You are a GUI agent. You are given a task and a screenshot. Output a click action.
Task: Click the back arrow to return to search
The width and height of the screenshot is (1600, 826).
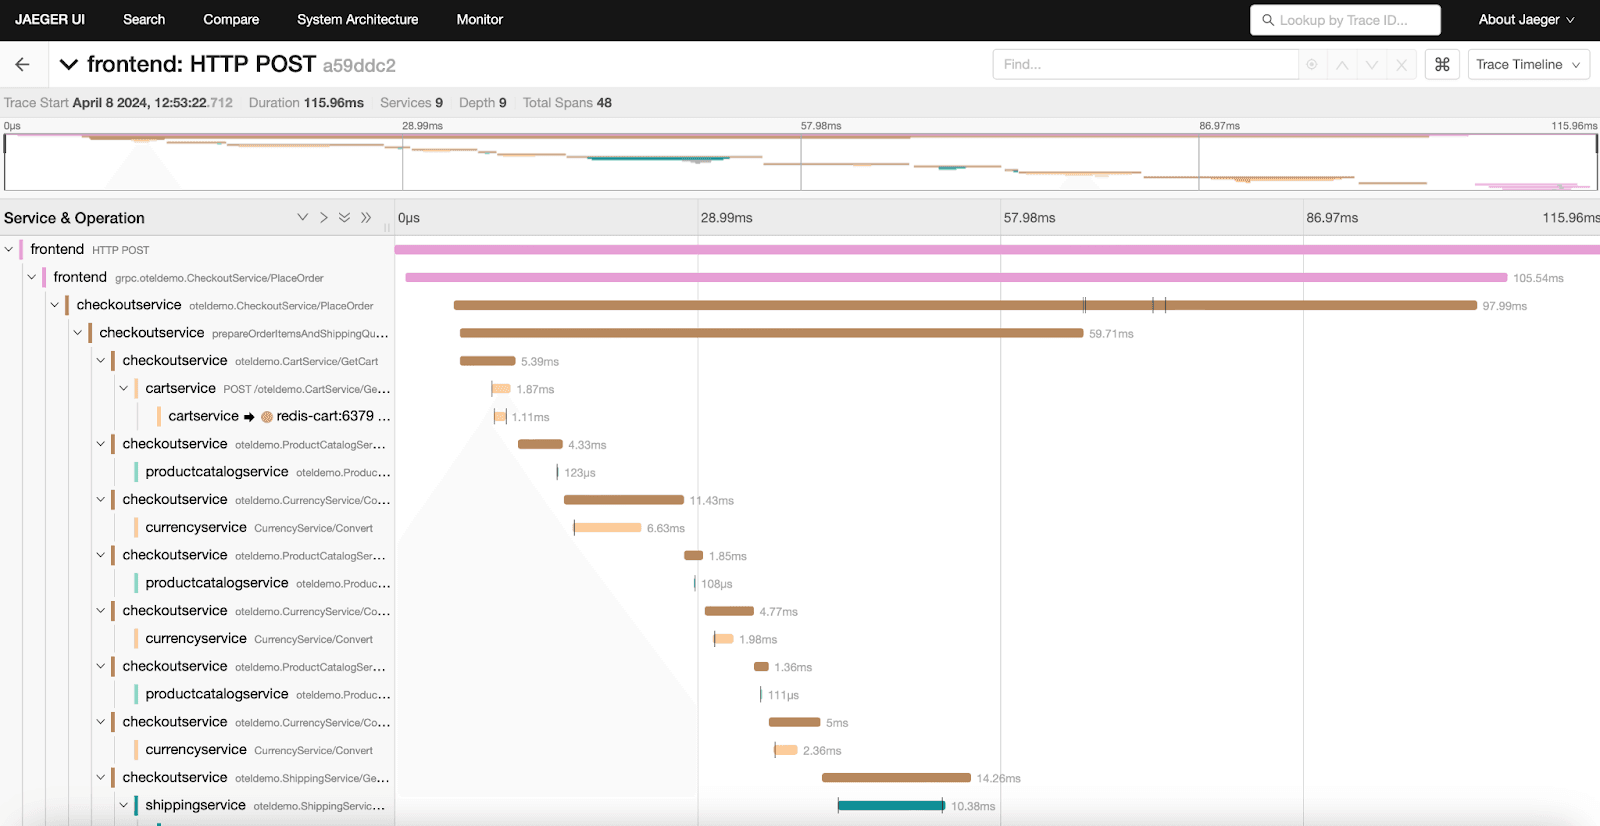pyautogui.click(x=22, y=65)
